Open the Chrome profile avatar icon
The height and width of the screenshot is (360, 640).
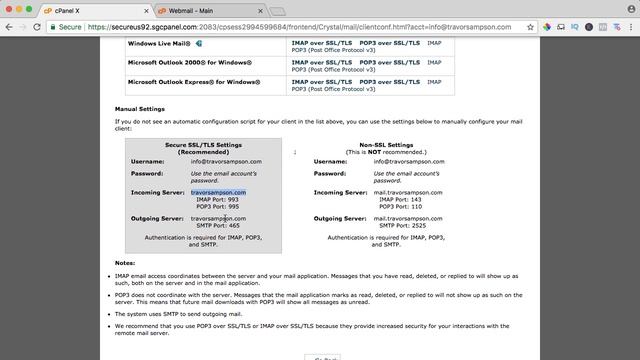631,9
